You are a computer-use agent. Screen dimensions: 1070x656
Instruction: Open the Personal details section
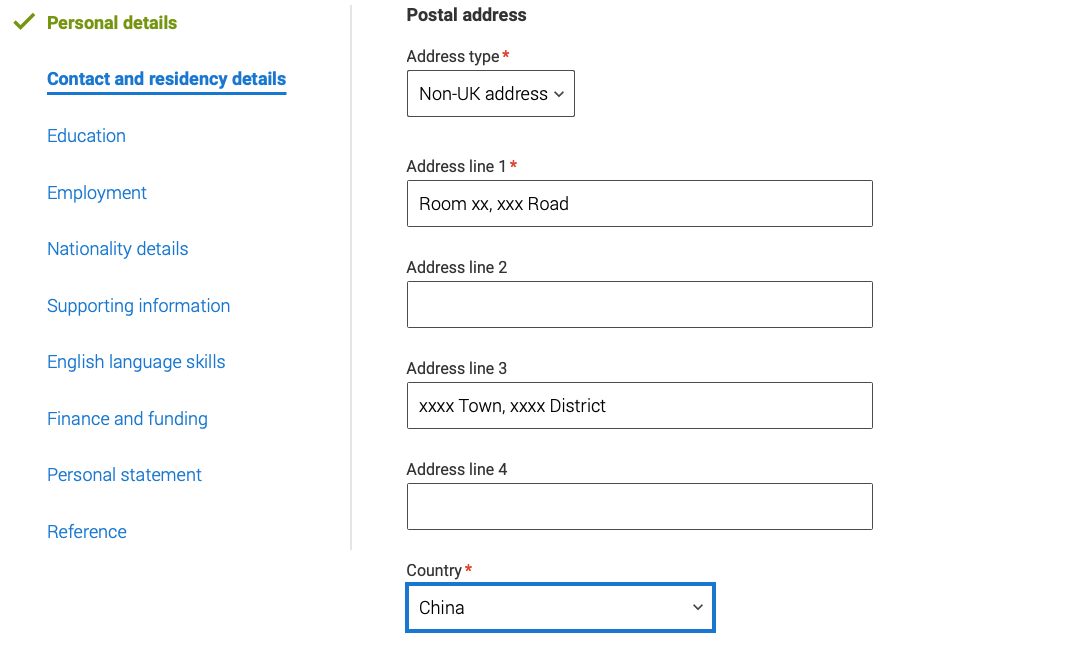(112, 23)
